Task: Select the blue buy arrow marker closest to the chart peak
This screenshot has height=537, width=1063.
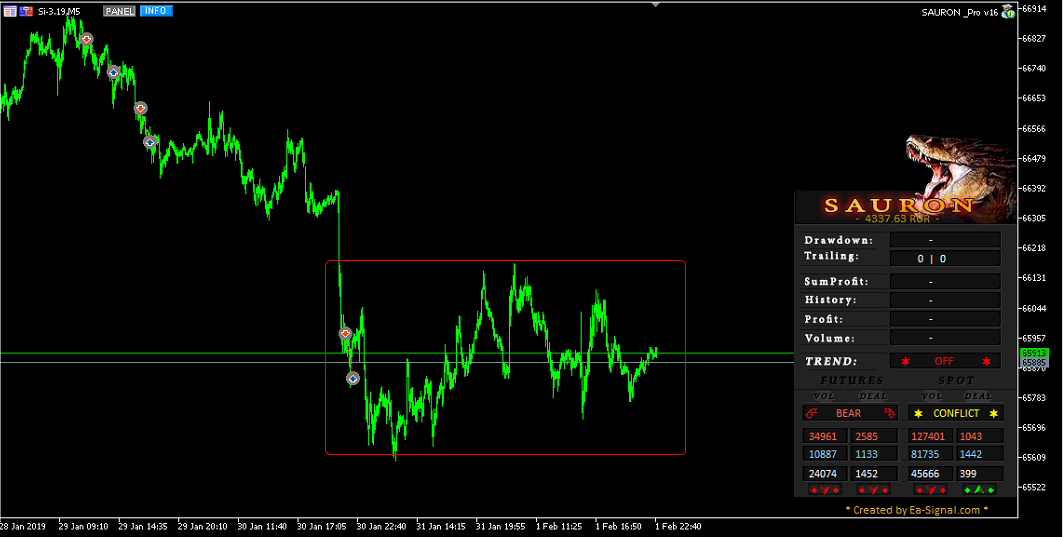Action: pyautogui.click(x=114, y=72)
